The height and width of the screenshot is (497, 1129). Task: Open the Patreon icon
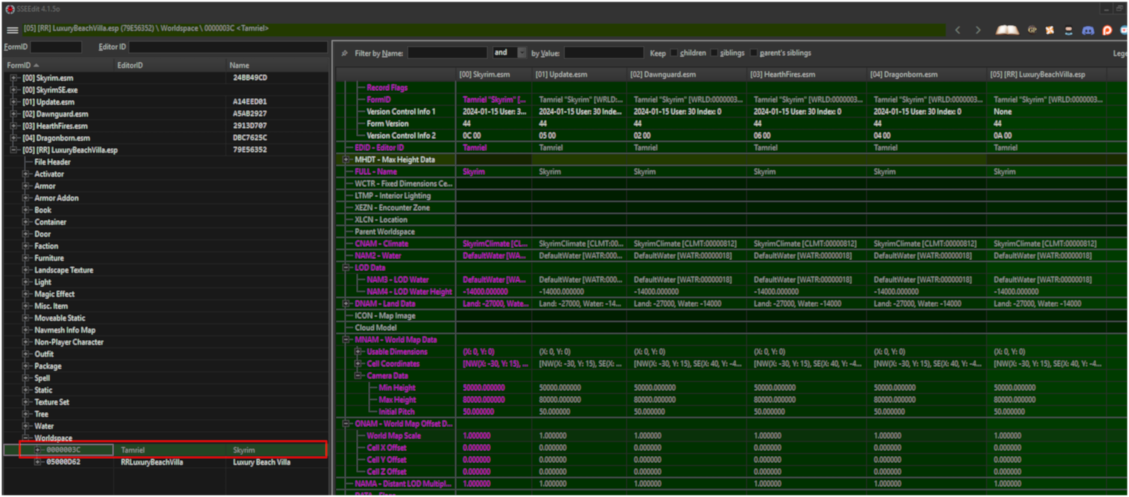click(x=1107, y=30)
